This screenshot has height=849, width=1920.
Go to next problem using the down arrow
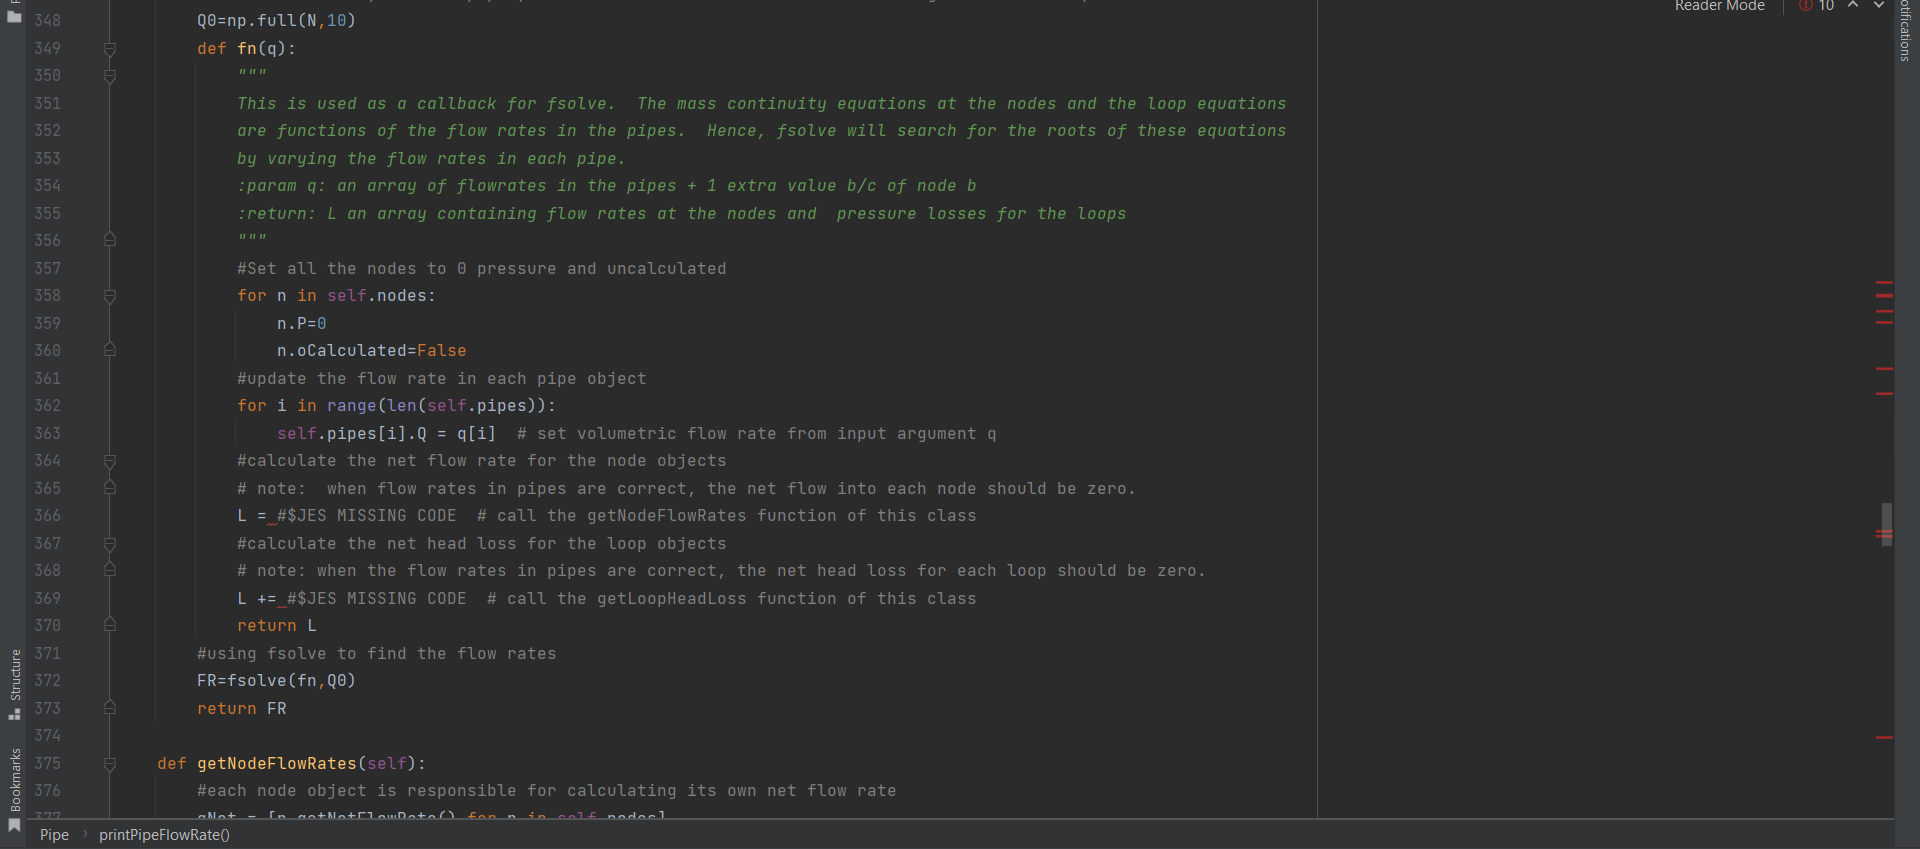tap(1877, 6)
